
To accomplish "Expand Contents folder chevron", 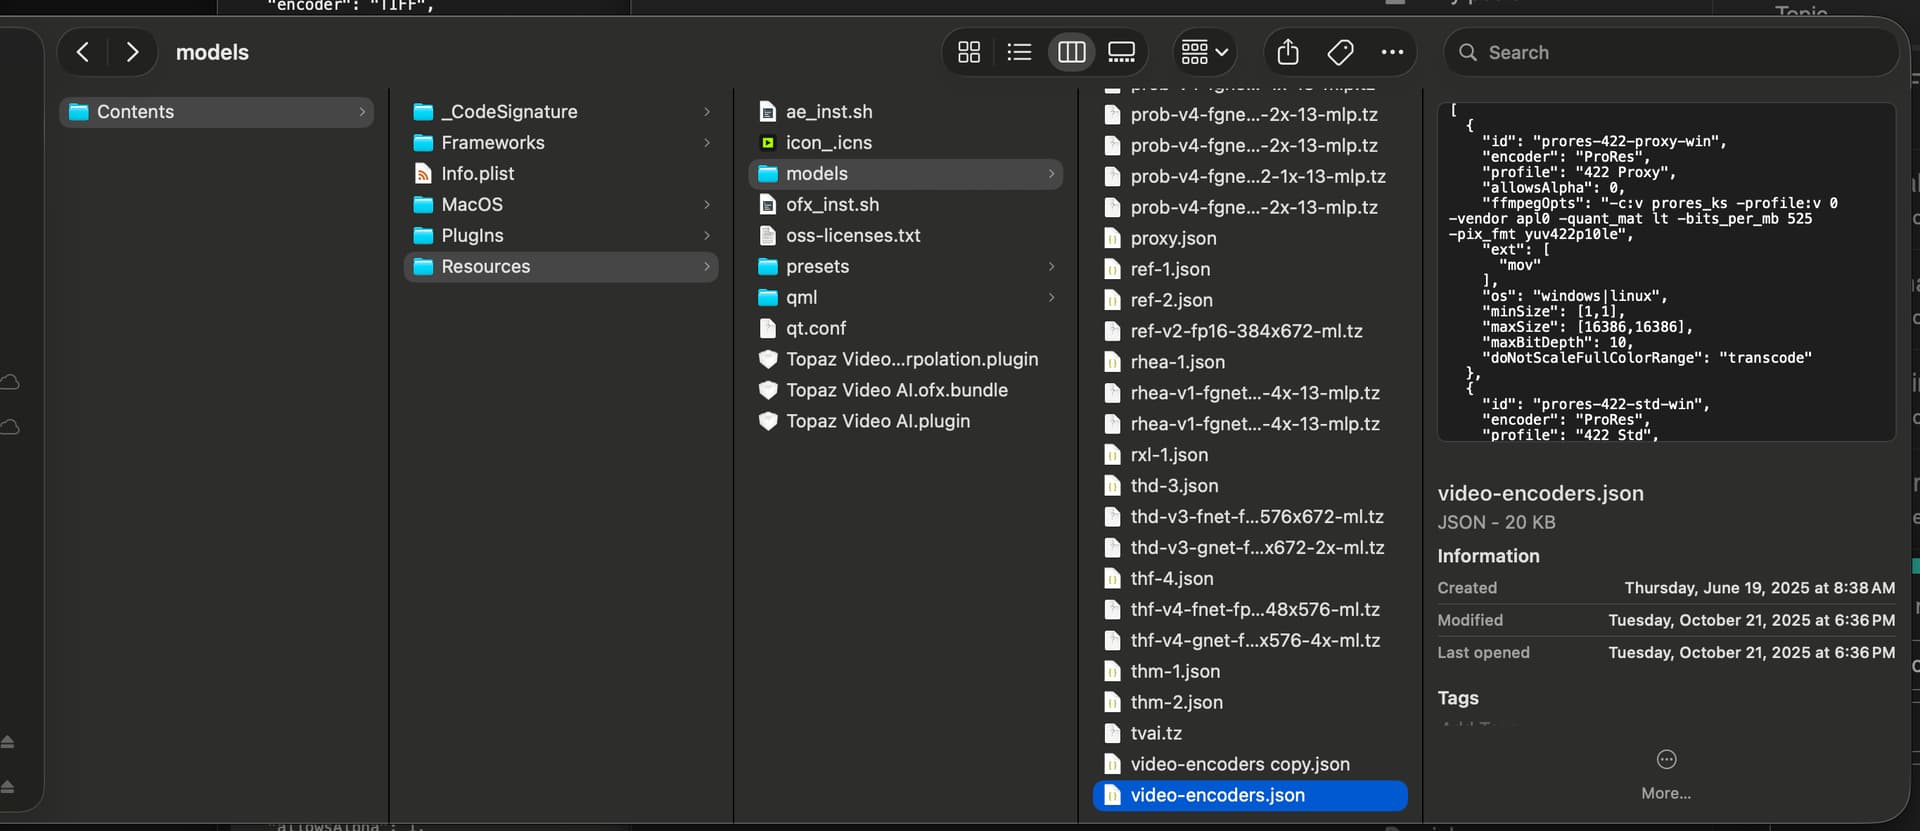I will point(362,112).
